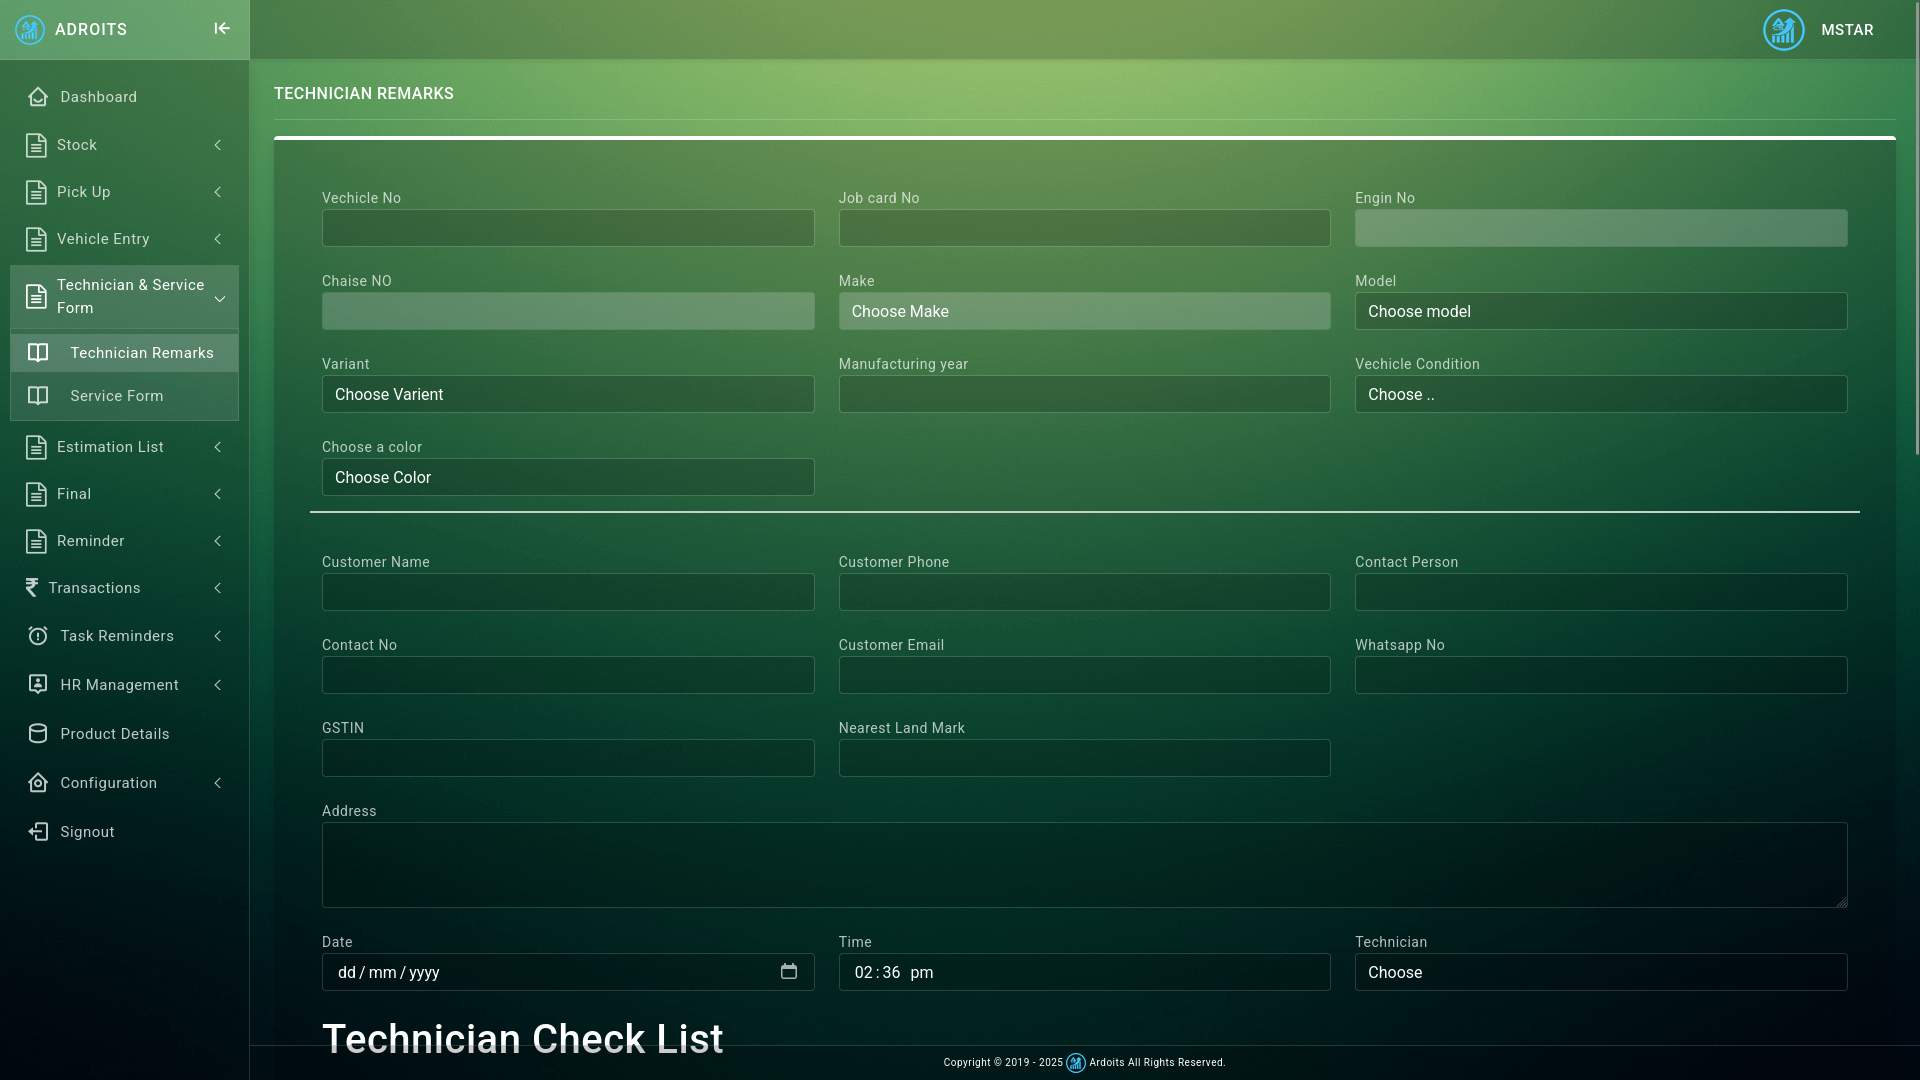Expand the Stock menu chevron

[218, 145]
